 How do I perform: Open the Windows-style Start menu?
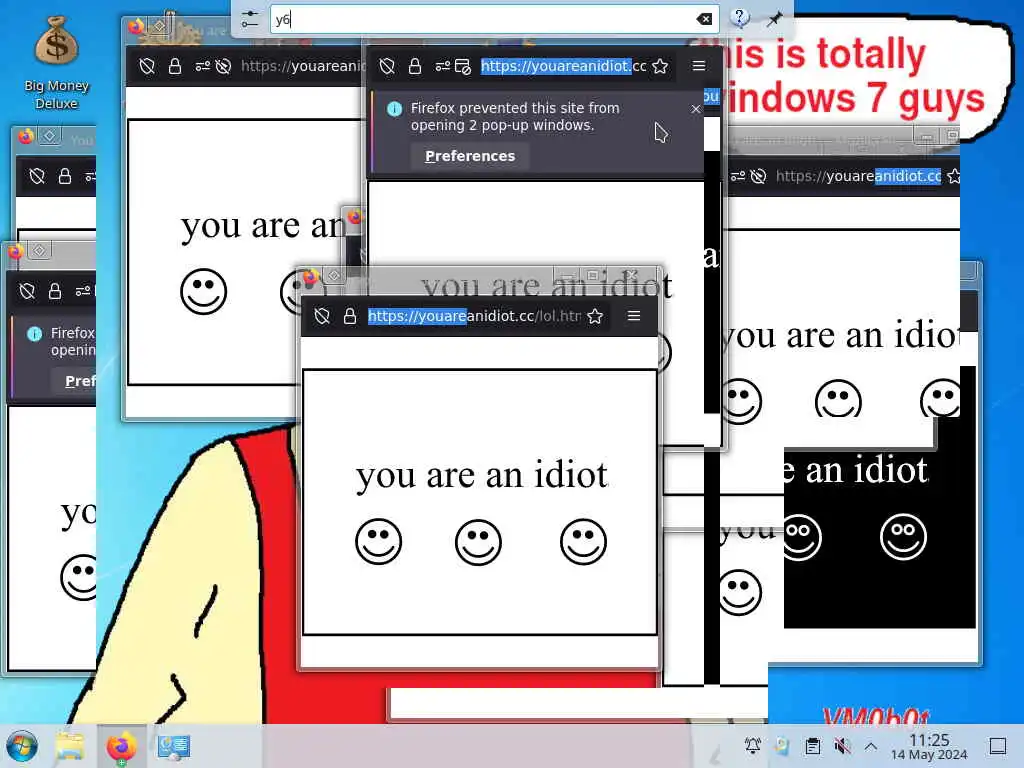[x=22, y=746]
